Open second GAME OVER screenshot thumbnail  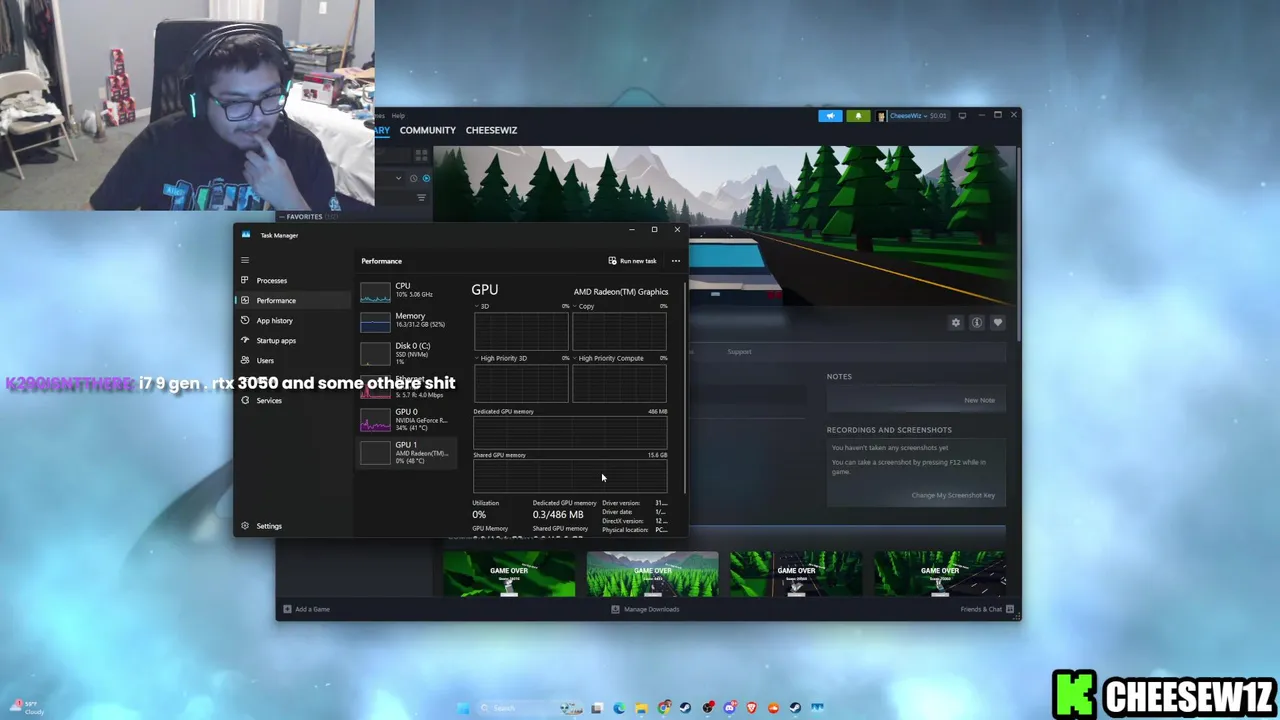coord(652,574)
